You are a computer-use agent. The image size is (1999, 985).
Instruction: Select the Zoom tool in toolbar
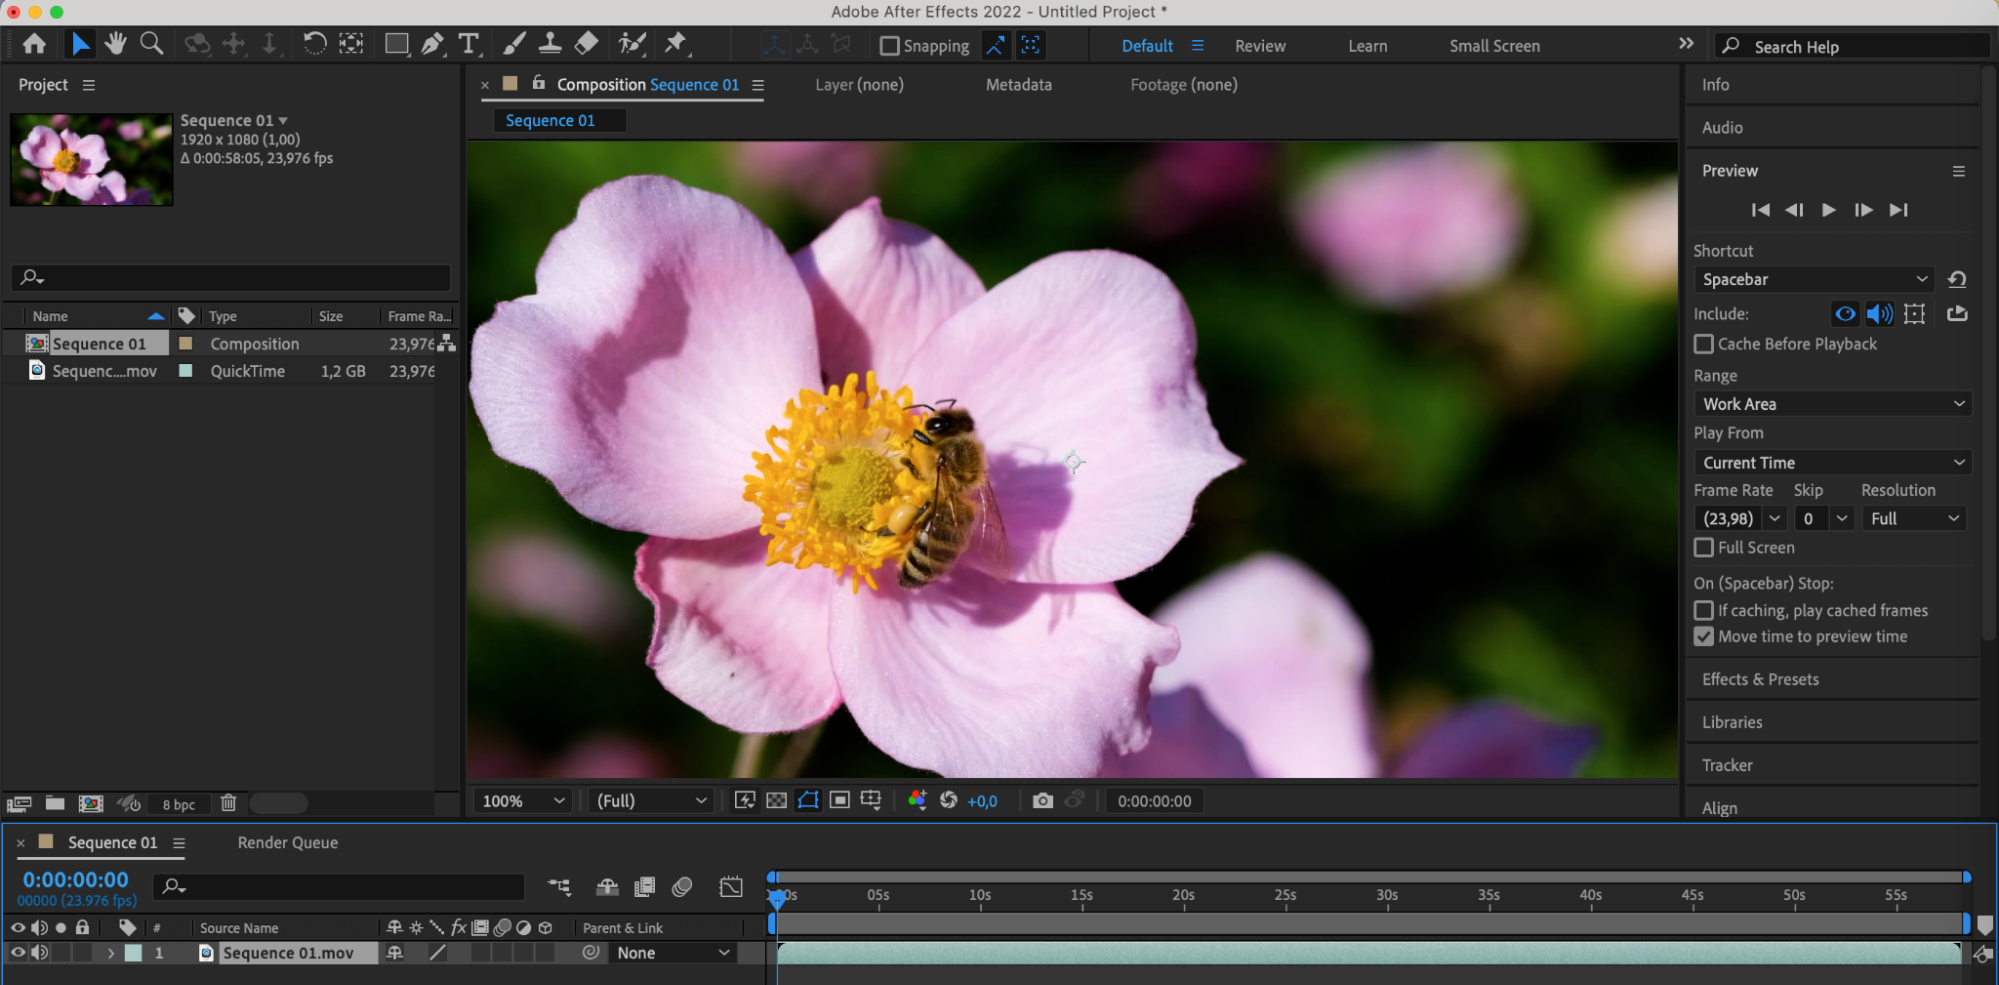152,44
